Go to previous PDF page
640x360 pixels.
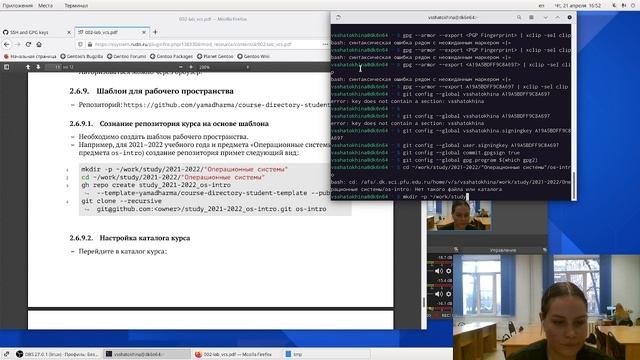tap(28, 67)
